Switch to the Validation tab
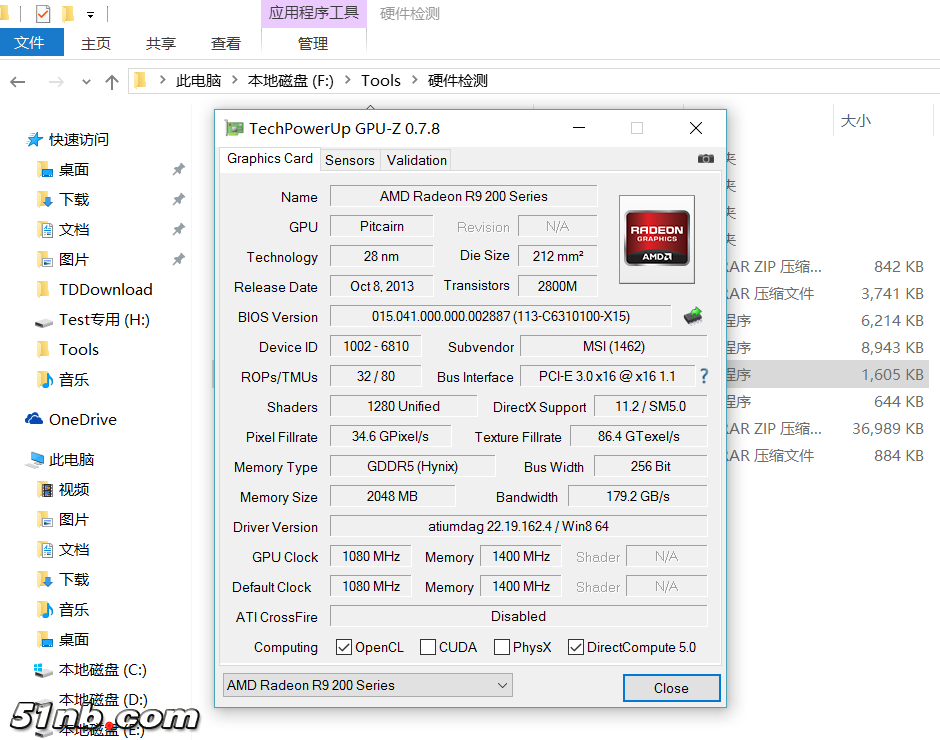 (x=417, y=160)
